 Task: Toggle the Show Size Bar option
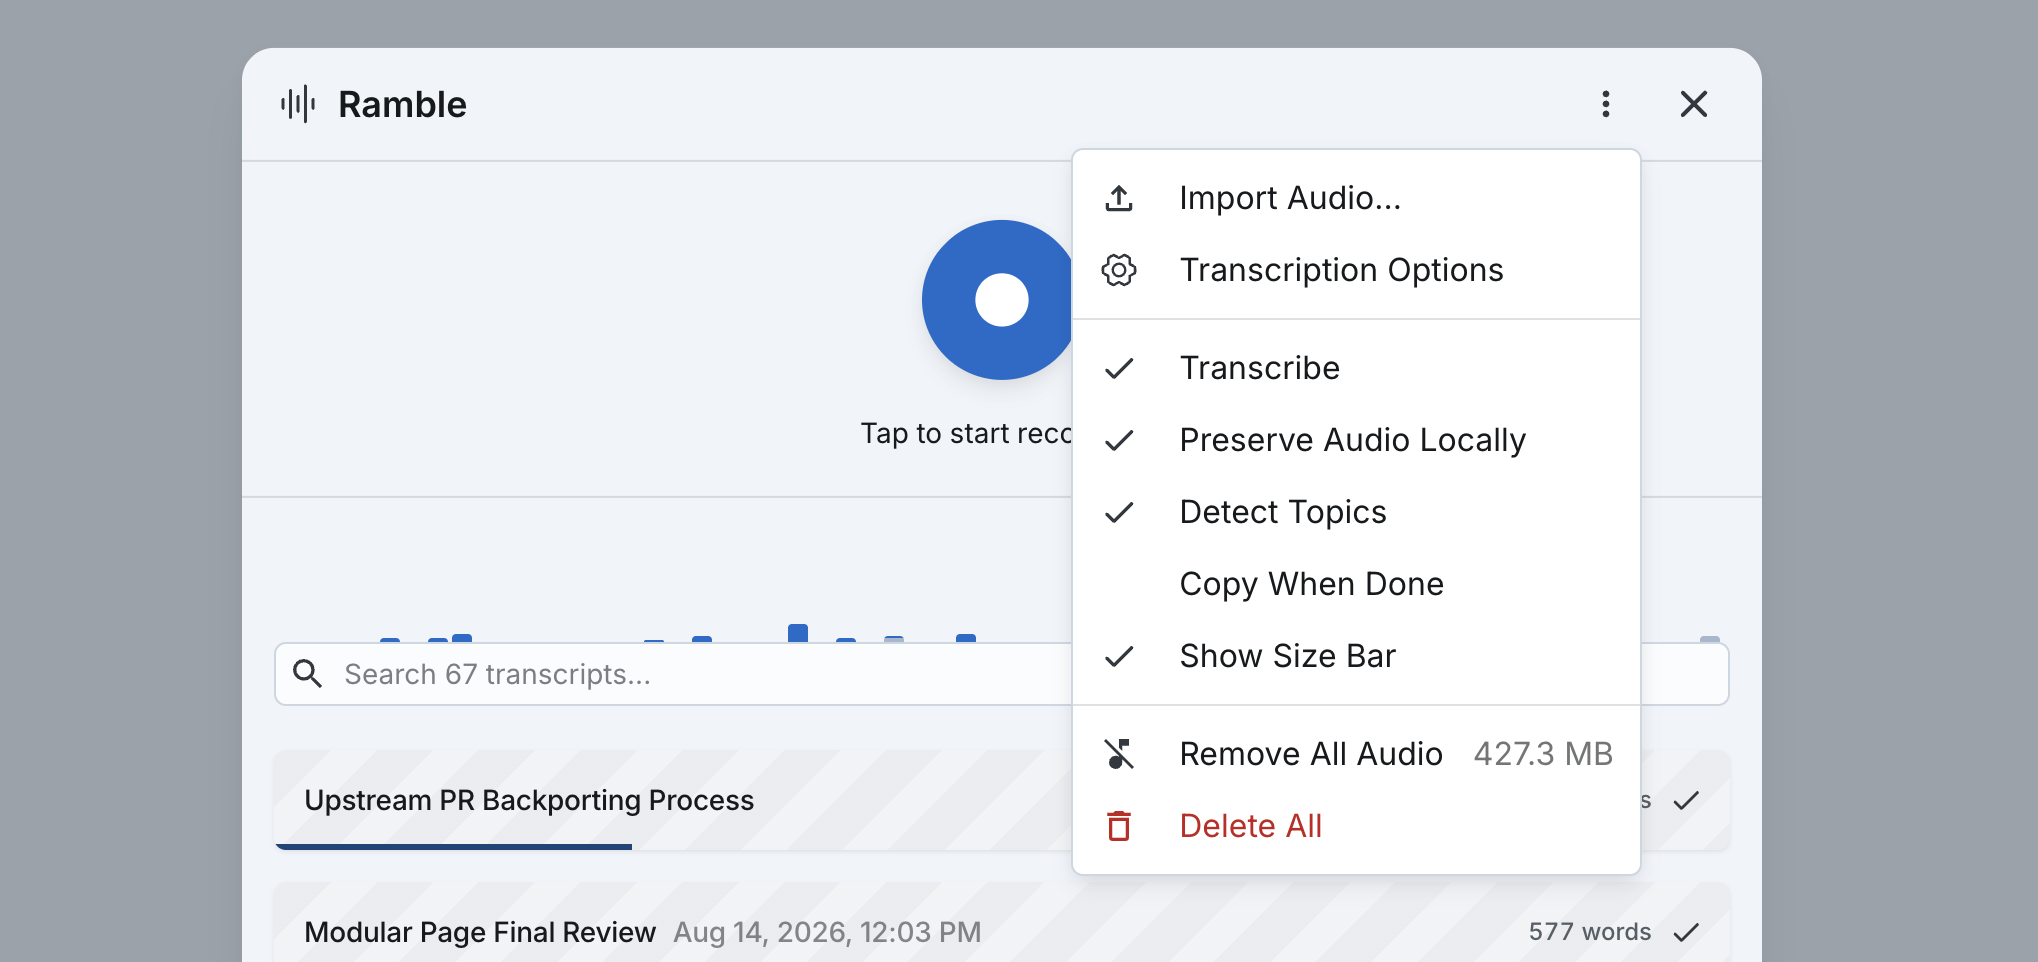tap(1356, 656)
